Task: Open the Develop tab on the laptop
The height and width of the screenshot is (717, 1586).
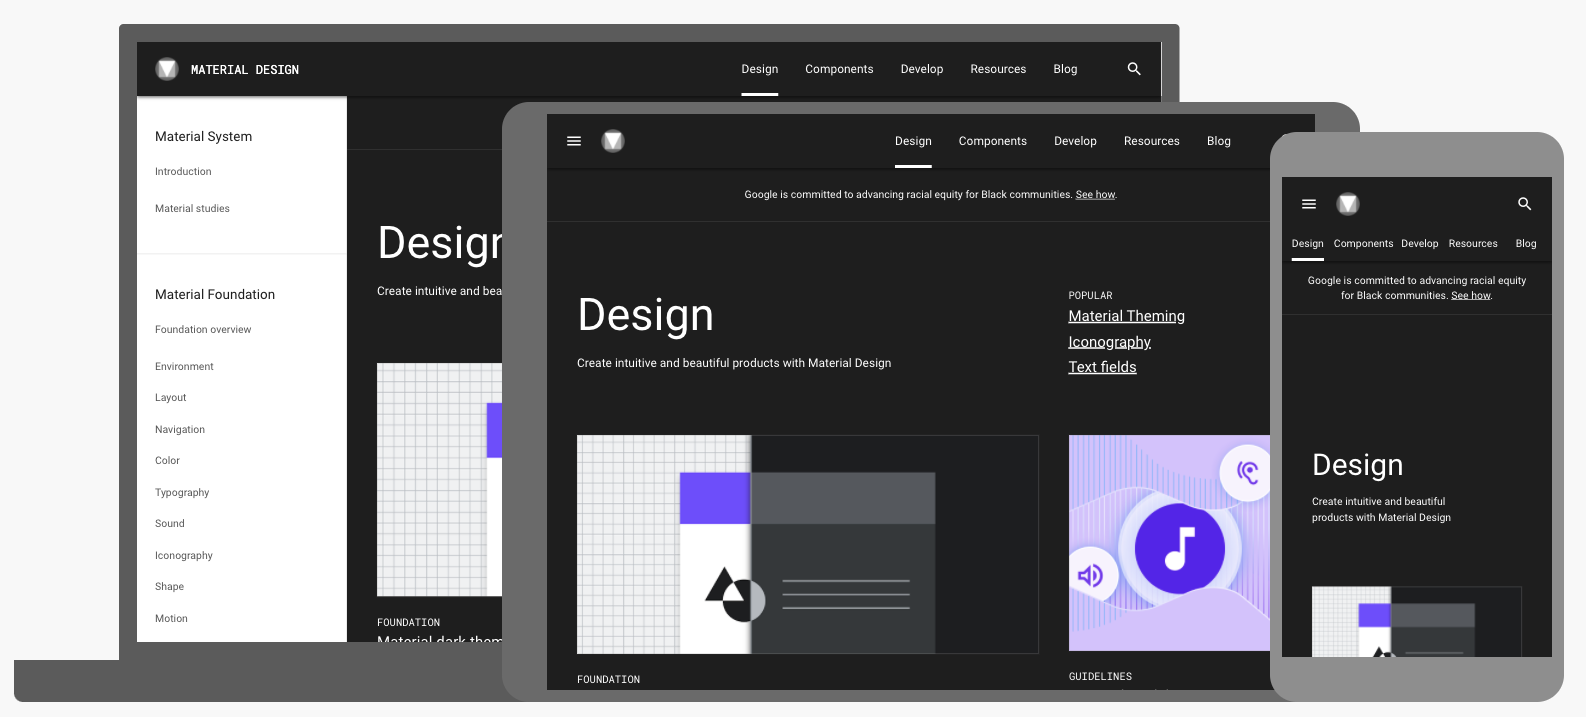Action: click(x=922, y=69)
